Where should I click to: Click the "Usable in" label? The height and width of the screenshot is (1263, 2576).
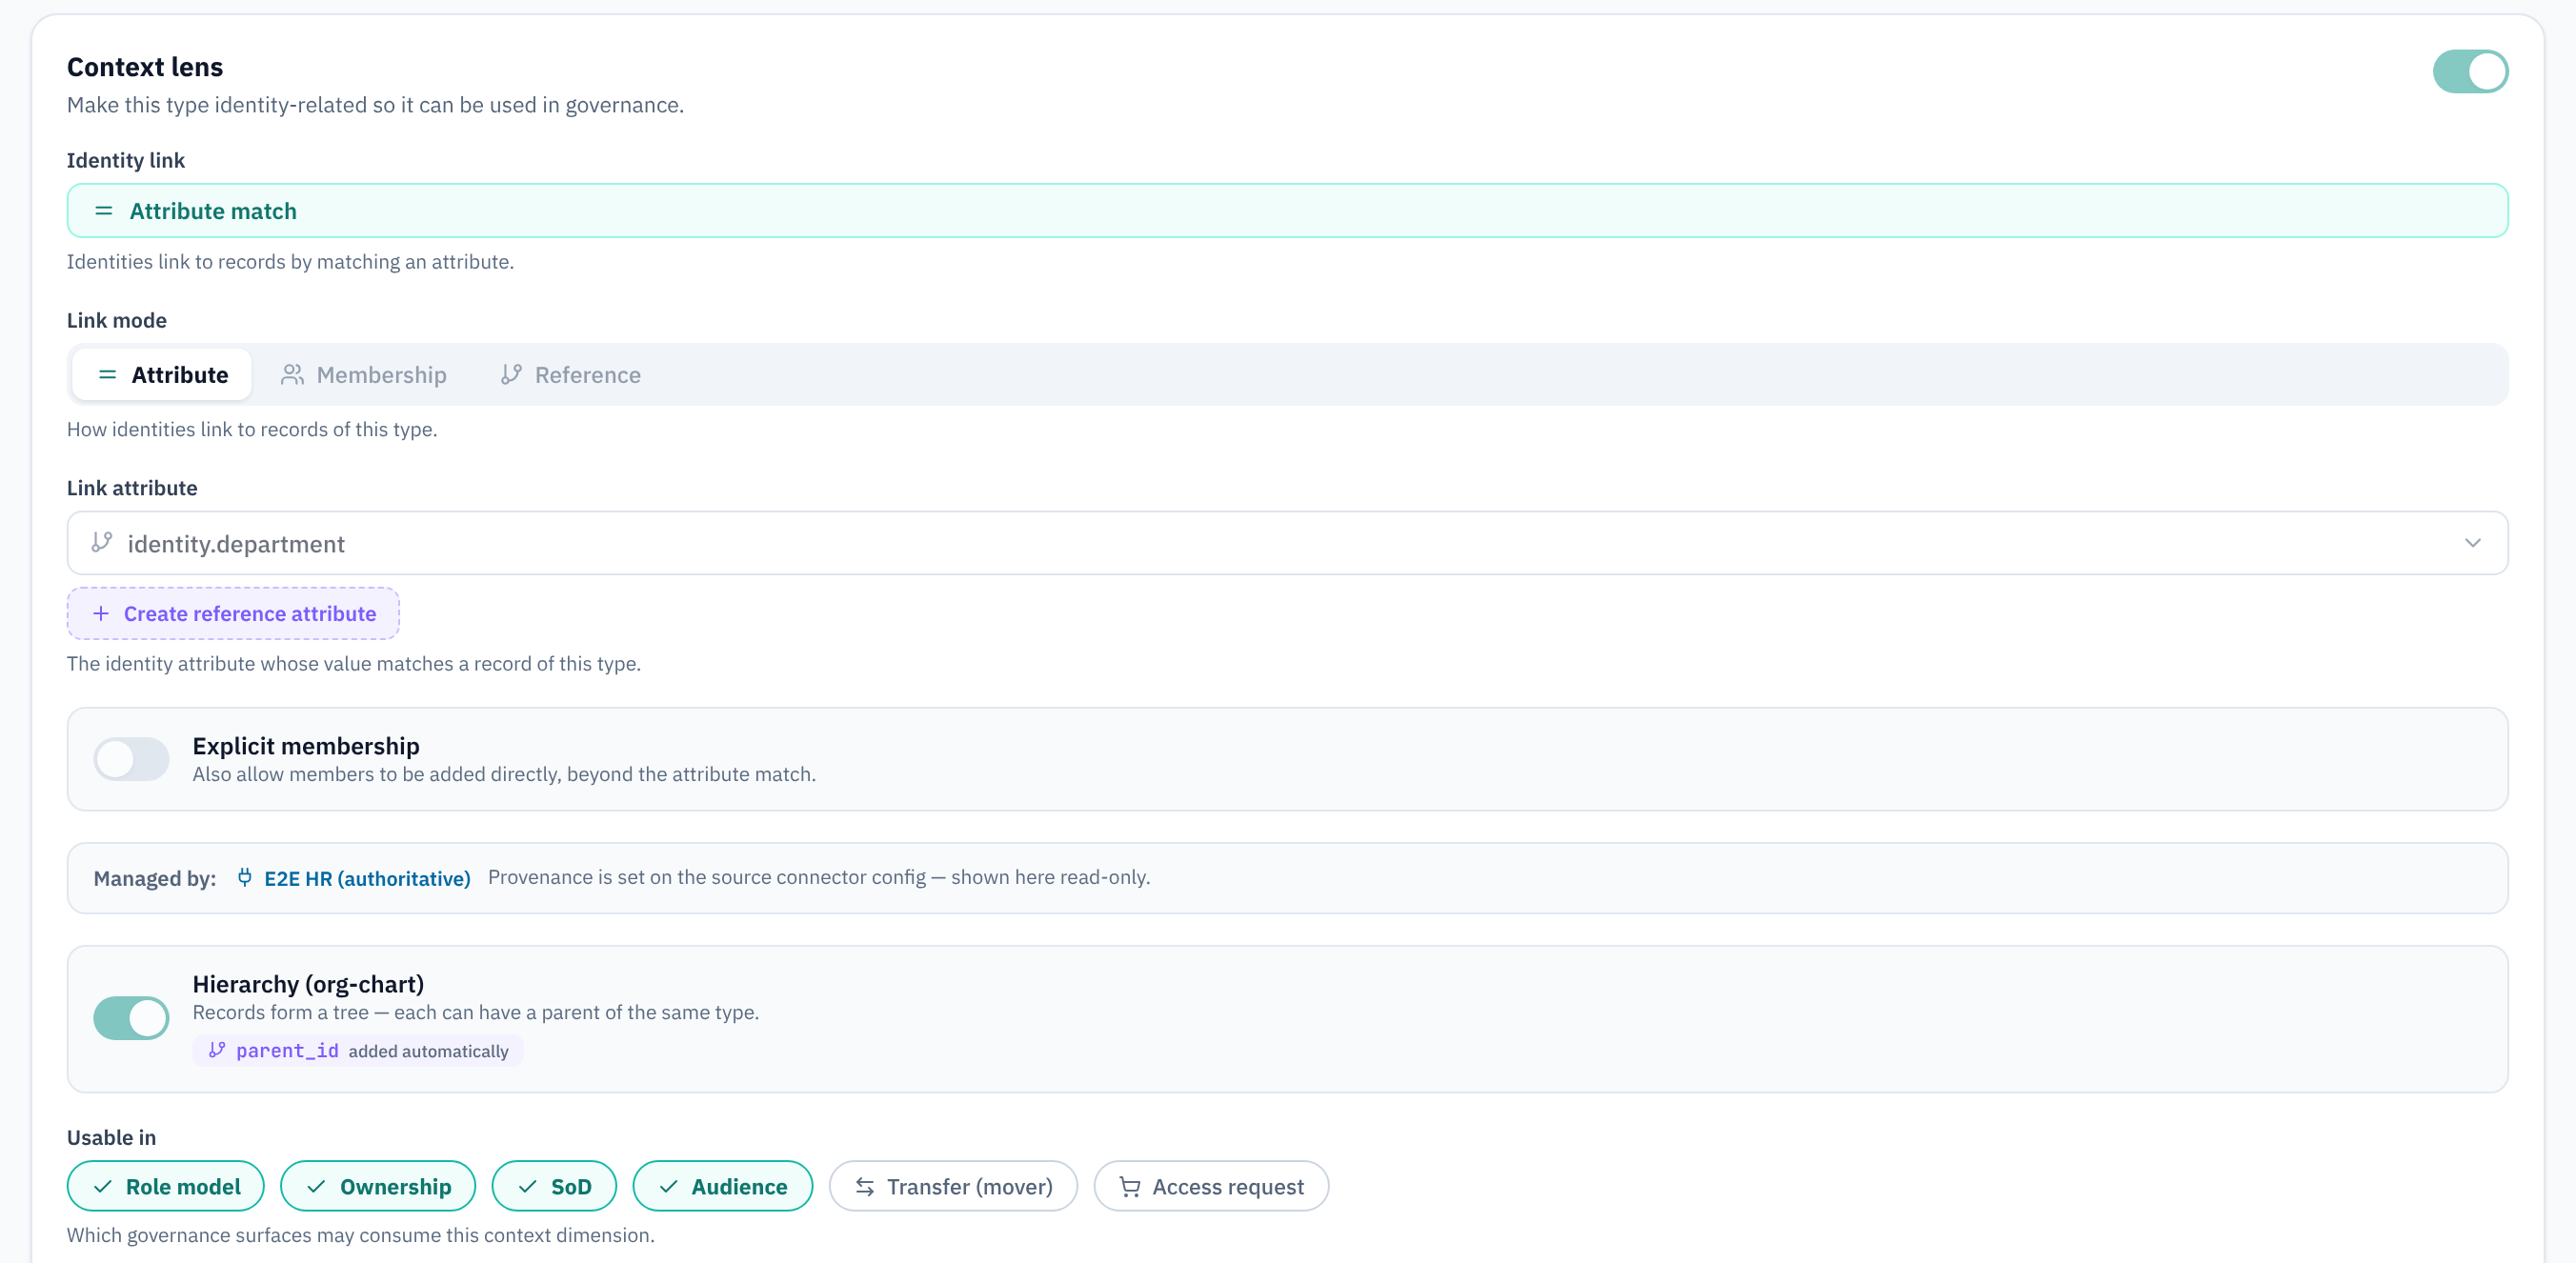click(111, 1137)
